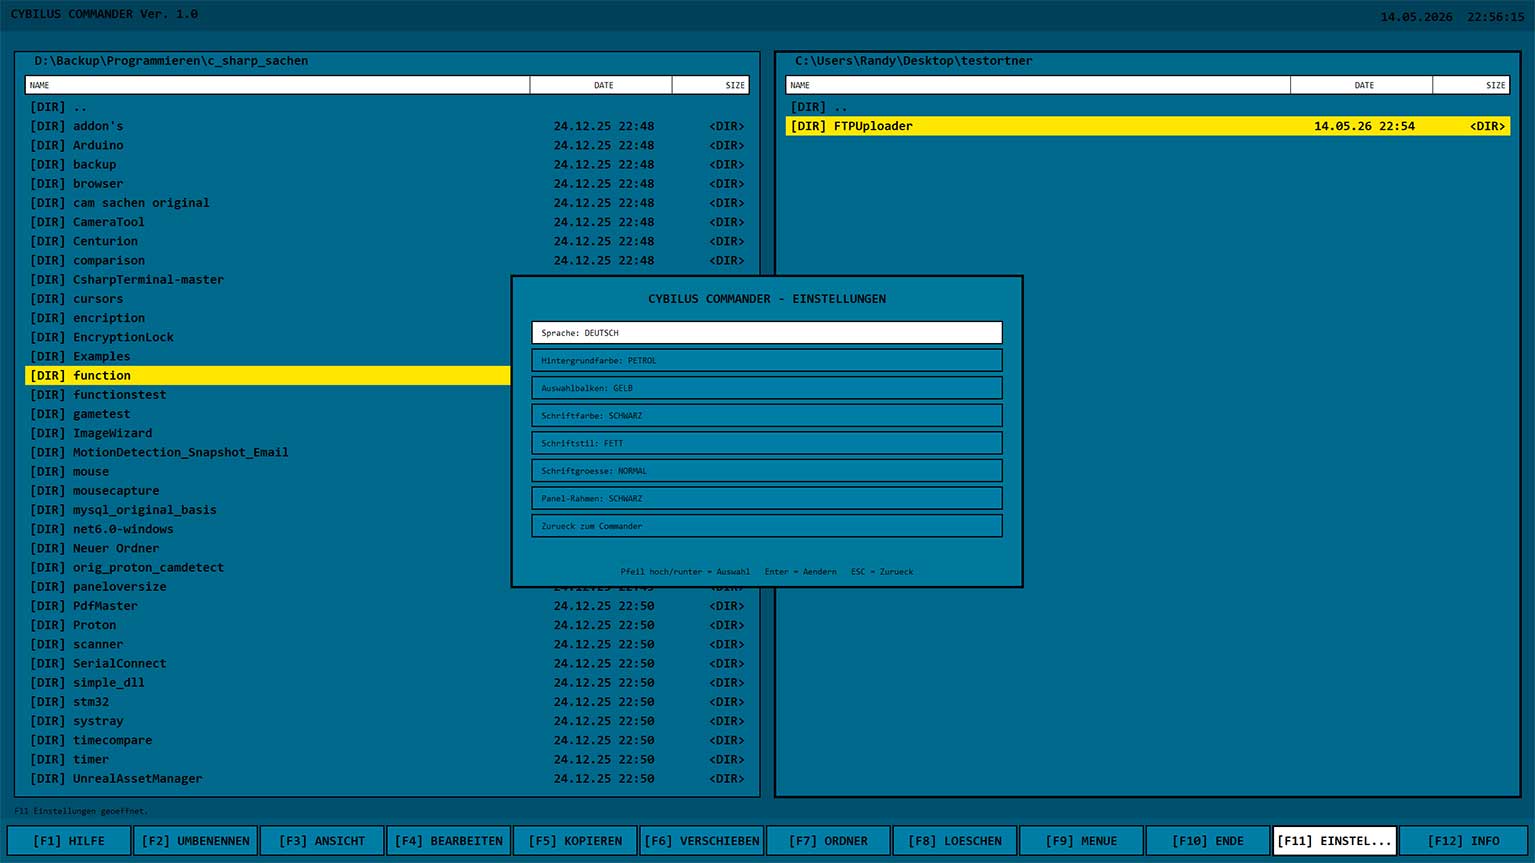This screenshot has height=863, width=1535.
Task: Select the UnrealAssetManager folder
Action: [x=387, y=779]
